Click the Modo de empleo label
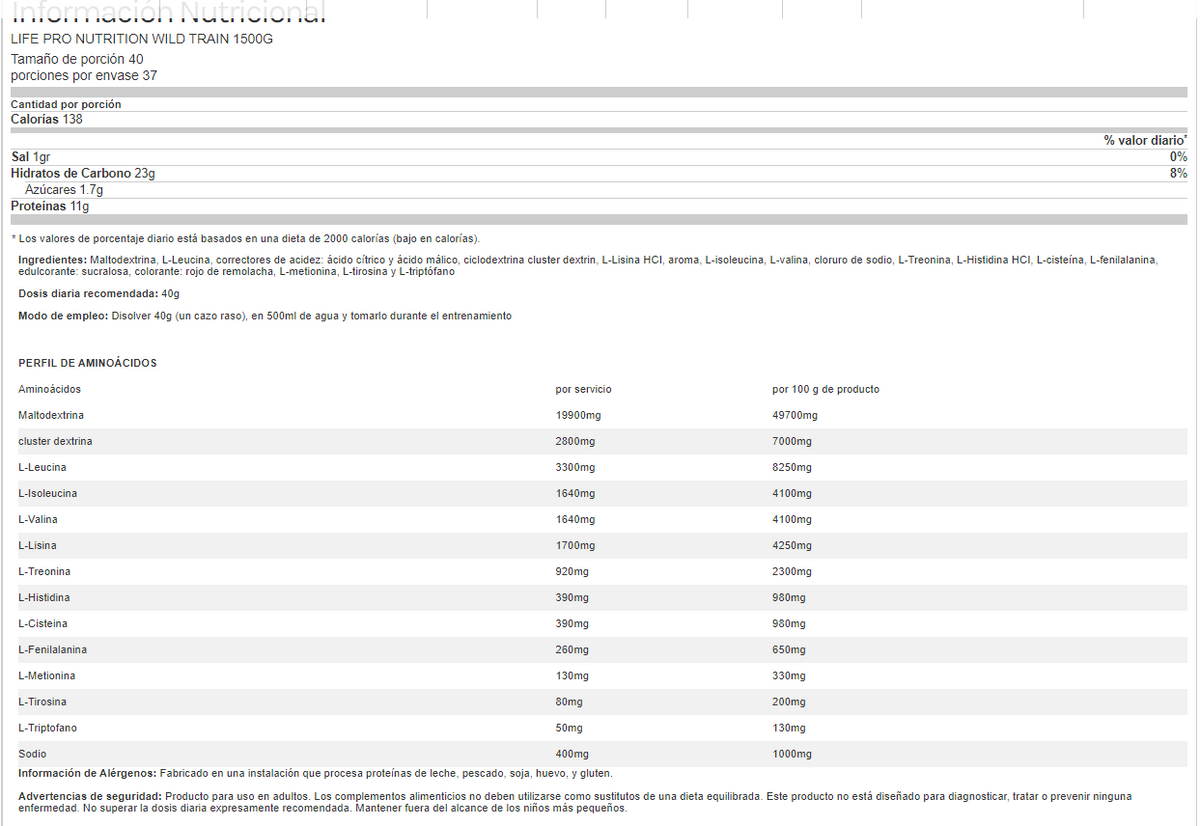 pos(62,316)
